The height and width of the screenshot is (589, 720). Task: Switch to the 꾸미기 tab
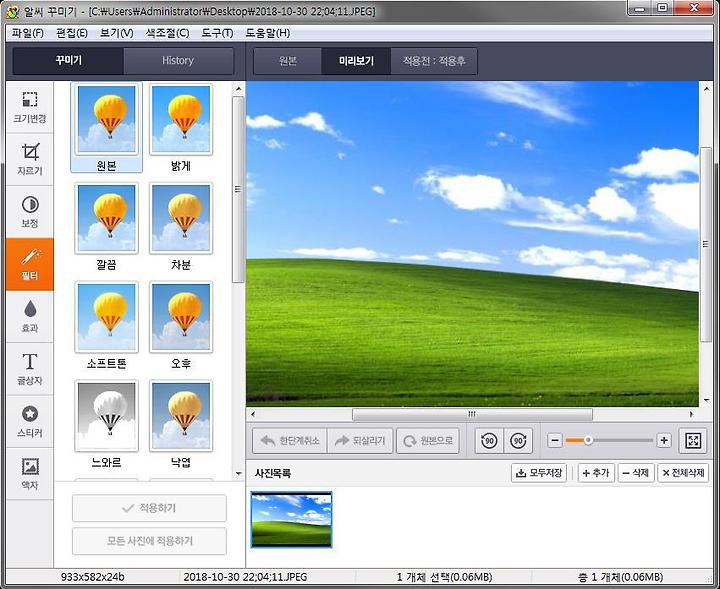[x=68, y=61]
